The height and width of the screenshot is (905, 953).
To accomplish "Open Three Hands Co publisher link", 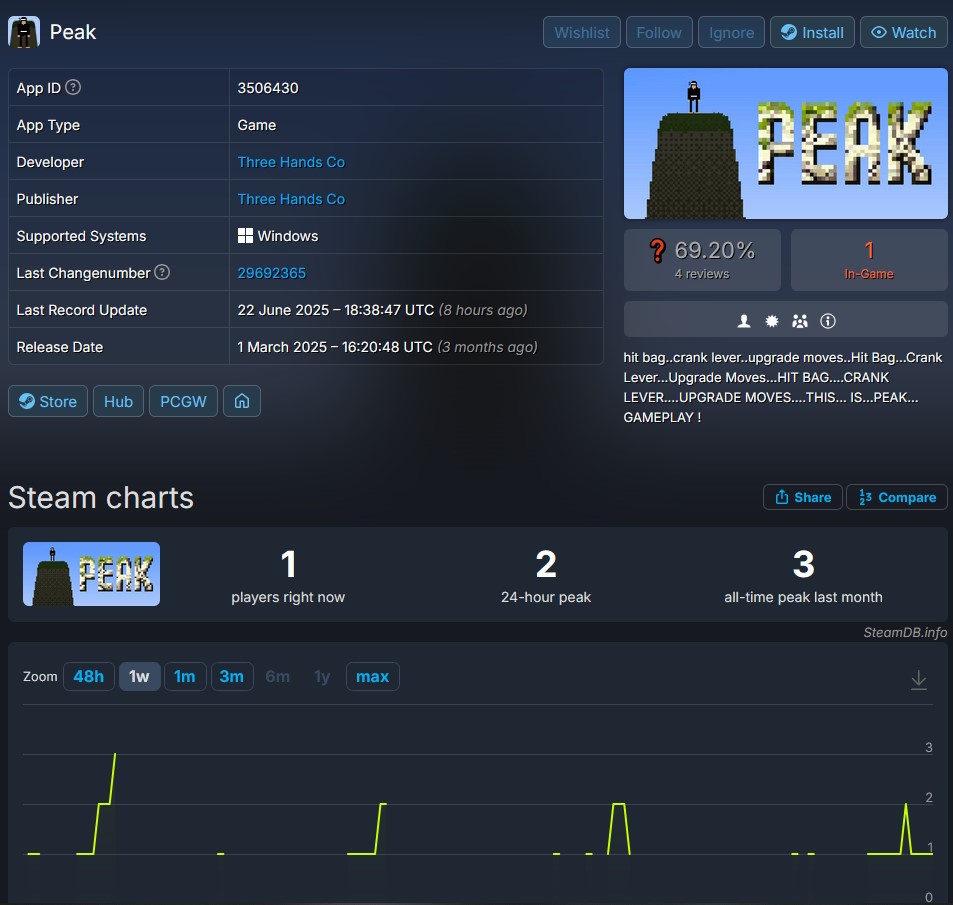I will point(291,199).
